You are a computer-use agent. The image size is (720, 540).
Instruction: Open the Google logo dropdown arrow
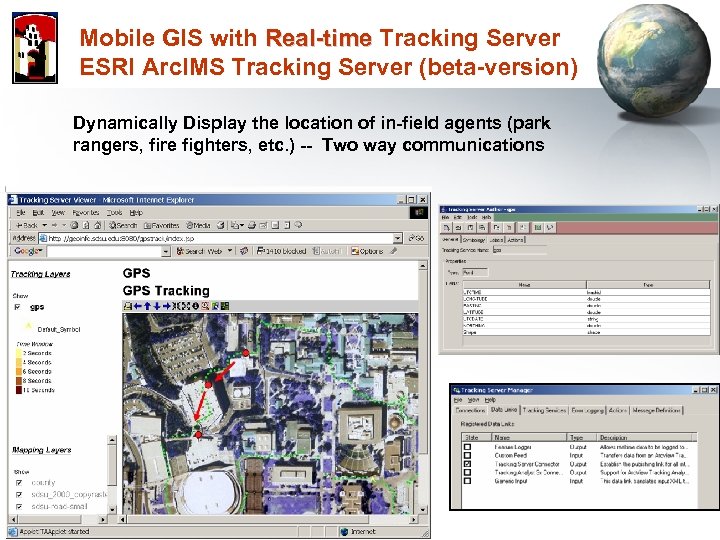[40, 250]
